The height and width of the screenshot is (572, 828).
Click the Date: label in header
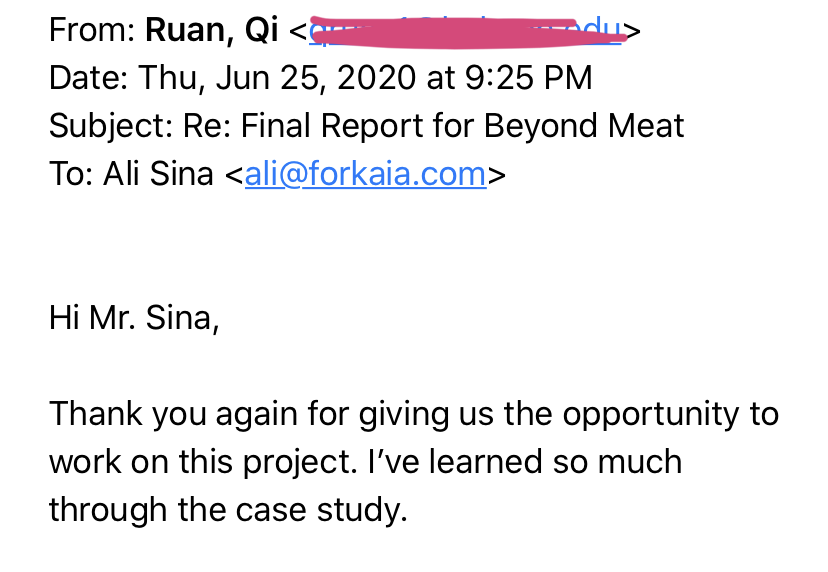coord(89,77)
